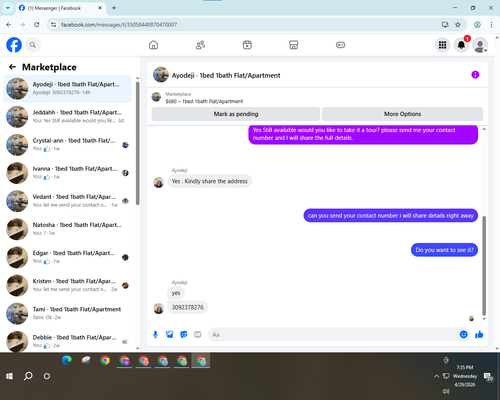Viewport: 500px width, 400px height.
Task: Open the Ayodeji conversation in the list
Action: click(67, 89)
